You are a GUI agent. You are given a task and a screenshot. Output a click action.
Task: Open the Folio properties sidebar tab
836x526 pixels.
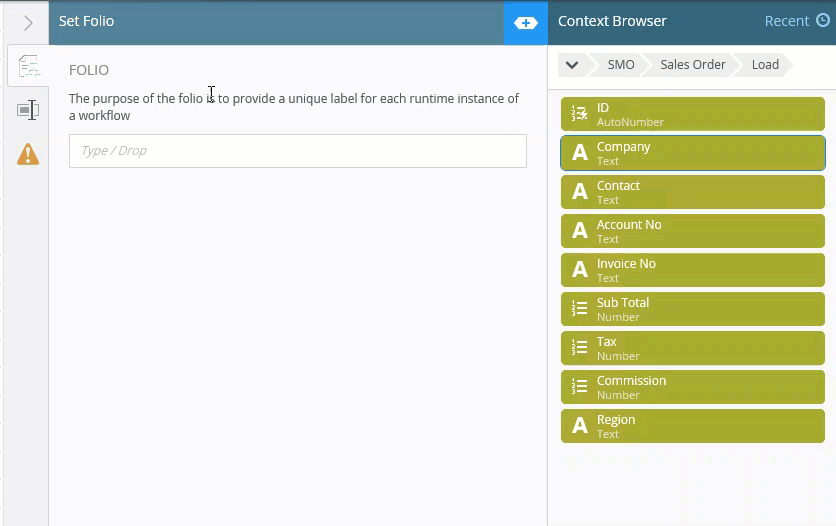click(x=28, y=67)
